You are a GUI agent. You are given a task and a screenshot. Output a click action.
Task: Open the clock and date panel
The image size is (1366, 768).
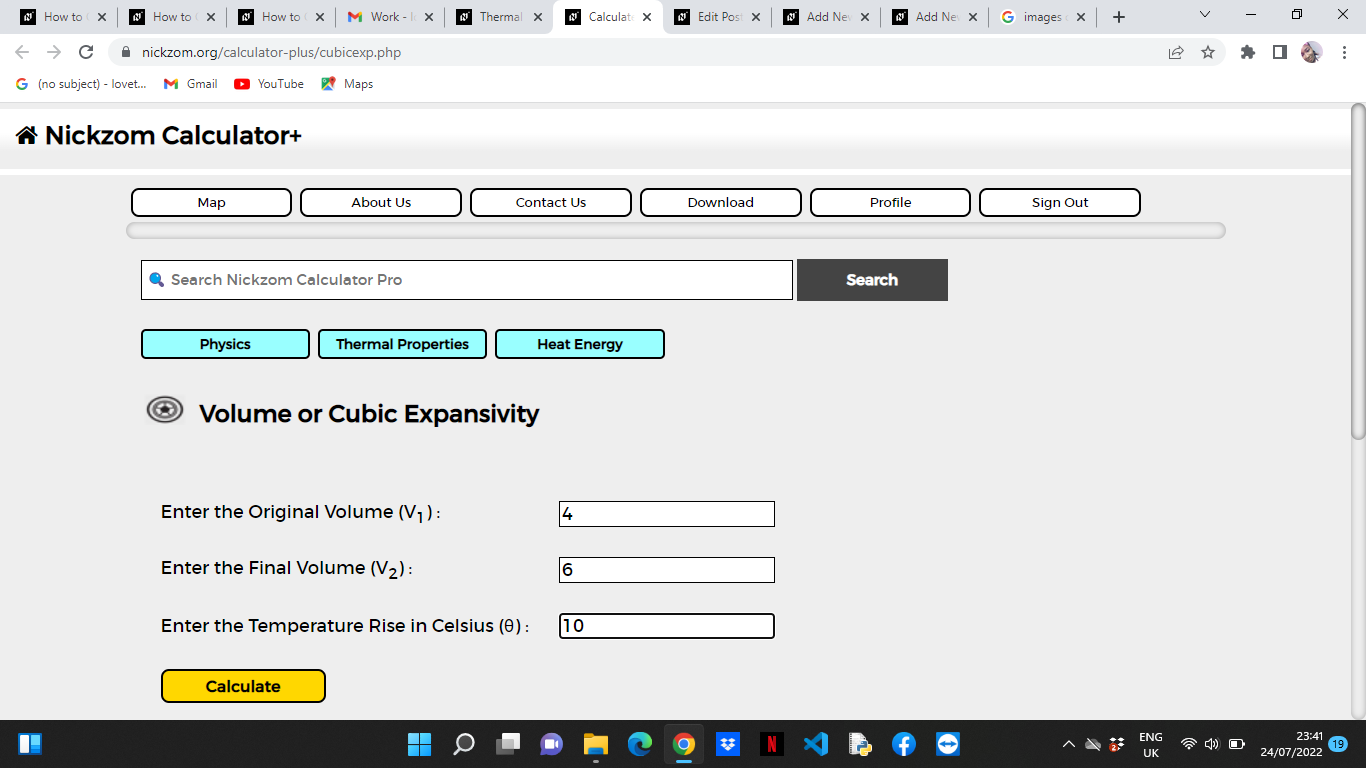click(x=1291, y=744)
